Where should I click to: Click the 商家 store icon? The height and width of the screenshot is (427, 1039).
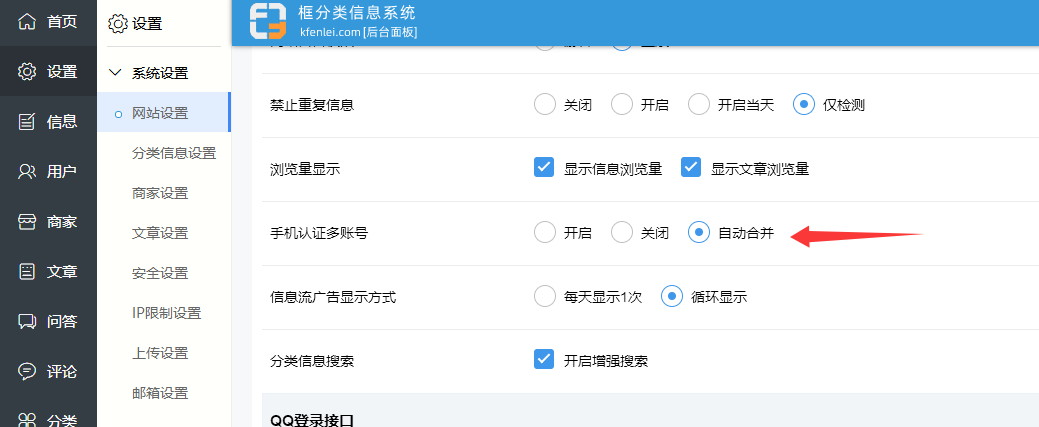coord(28,221)
